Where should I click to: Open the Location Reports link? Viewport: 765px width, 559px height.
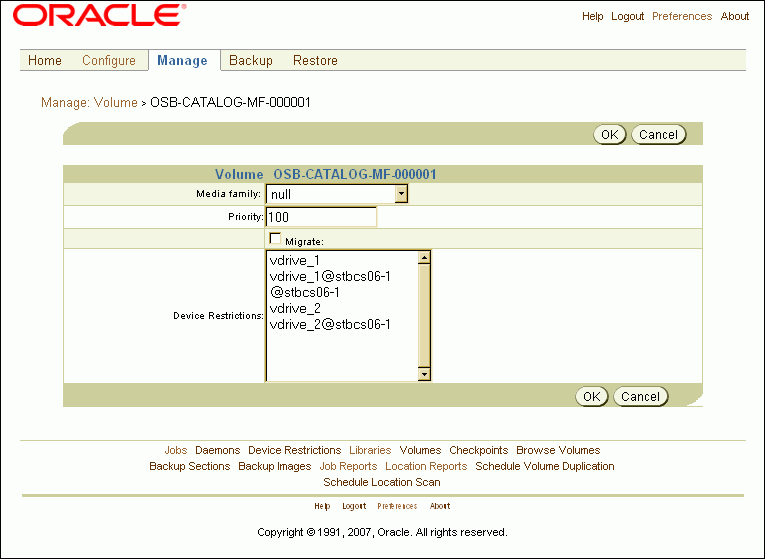(426, 466)
